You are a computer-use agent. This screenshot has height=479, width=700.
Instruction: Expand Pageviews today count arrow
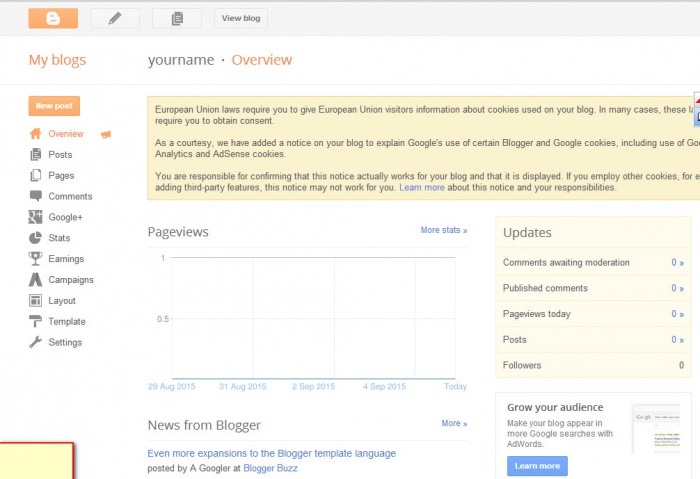pyautogui.click(x=678, y=314)
